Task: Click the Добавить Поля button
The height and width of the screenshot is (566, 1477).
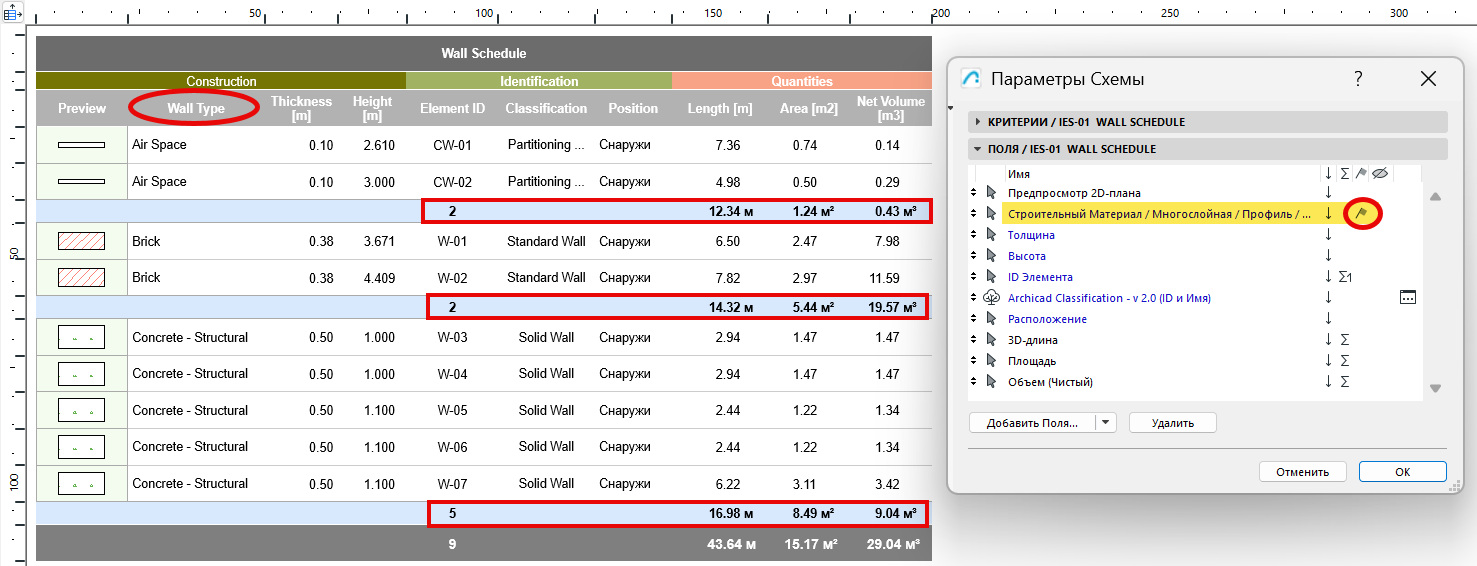Action: [1032, 423]
